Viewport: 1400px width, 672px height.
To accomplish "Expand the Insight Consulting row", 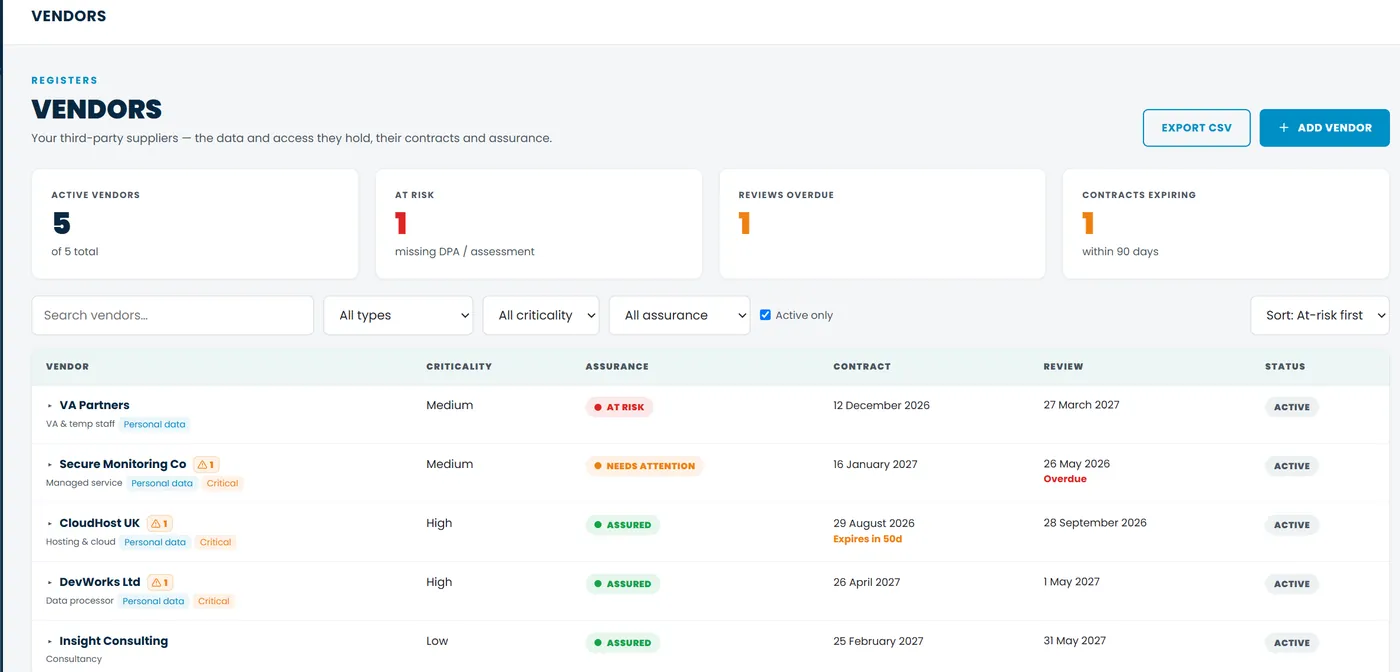I will tap(50, 642).
